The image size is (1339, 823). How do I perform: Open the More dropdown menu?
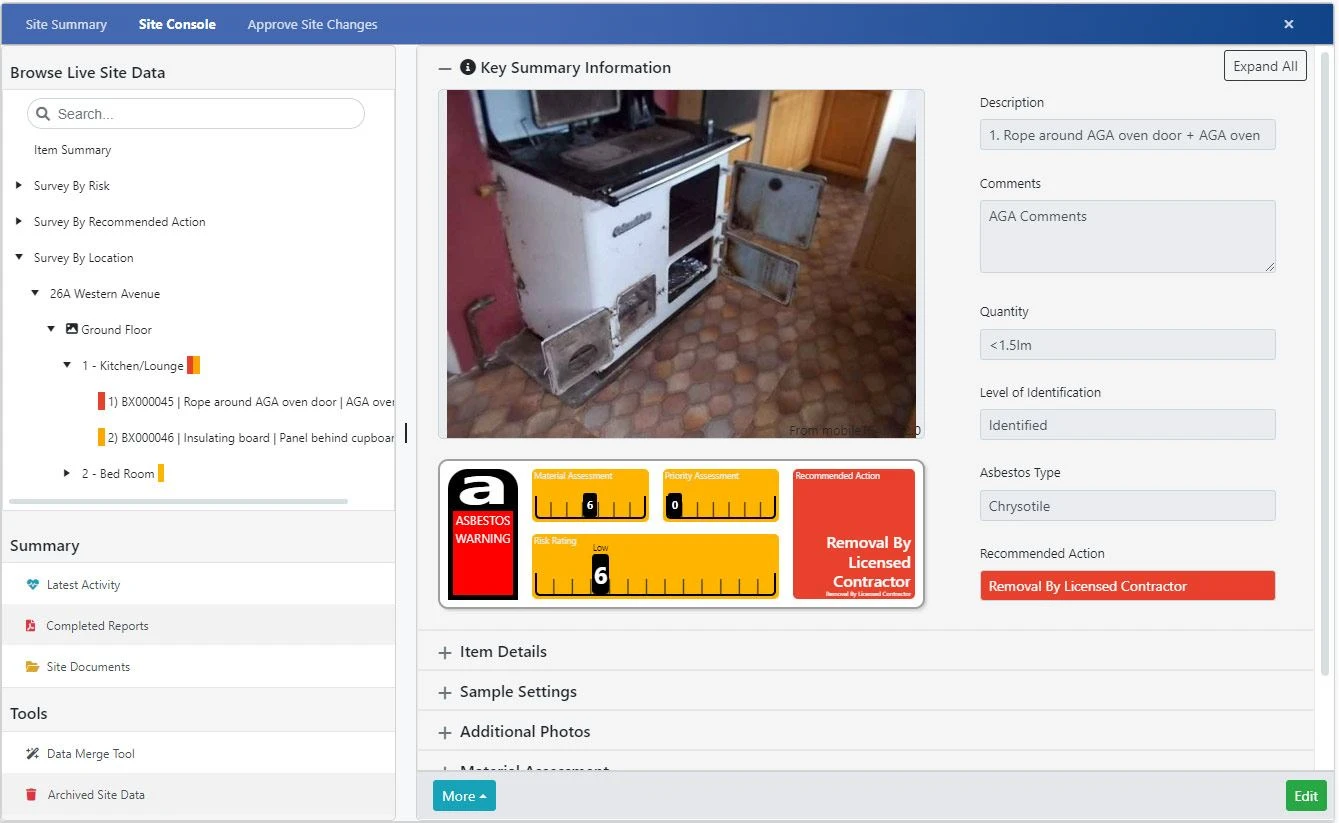coord(464,796)
